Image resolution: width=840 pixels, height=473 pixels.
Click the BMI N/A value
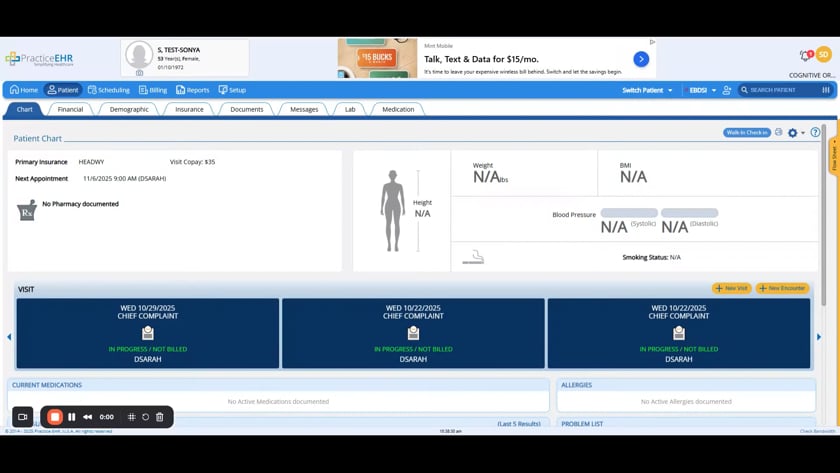pos(633,177)
